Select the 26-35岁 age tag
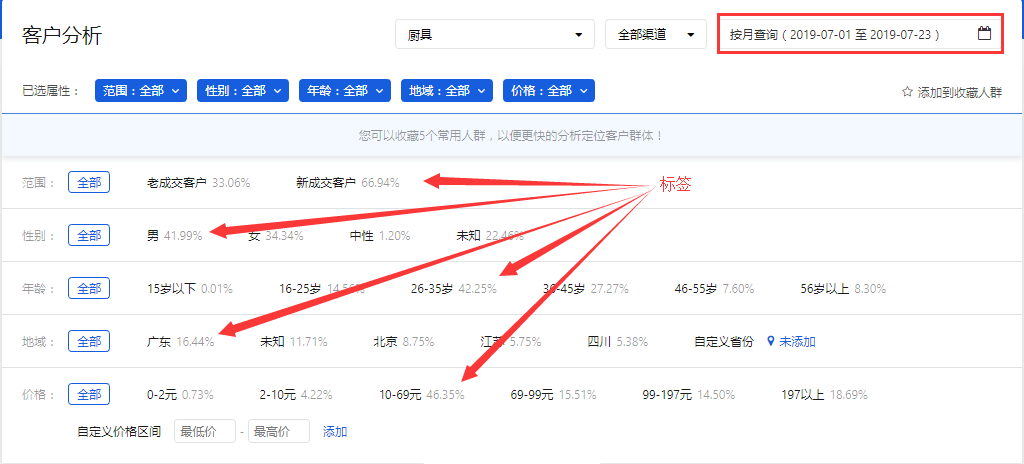 [453, 288]
